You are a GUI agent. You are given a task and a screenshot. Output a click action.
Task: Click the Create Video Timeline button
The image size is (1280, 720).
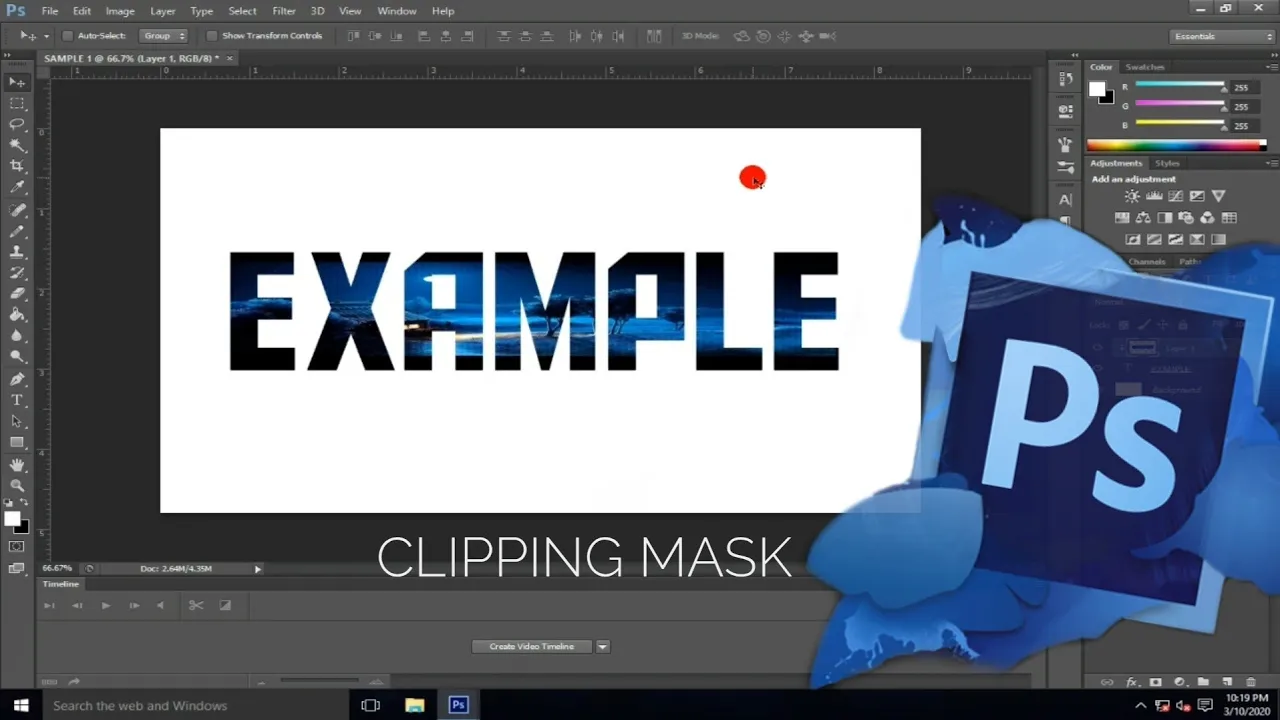tap(532, 647)
